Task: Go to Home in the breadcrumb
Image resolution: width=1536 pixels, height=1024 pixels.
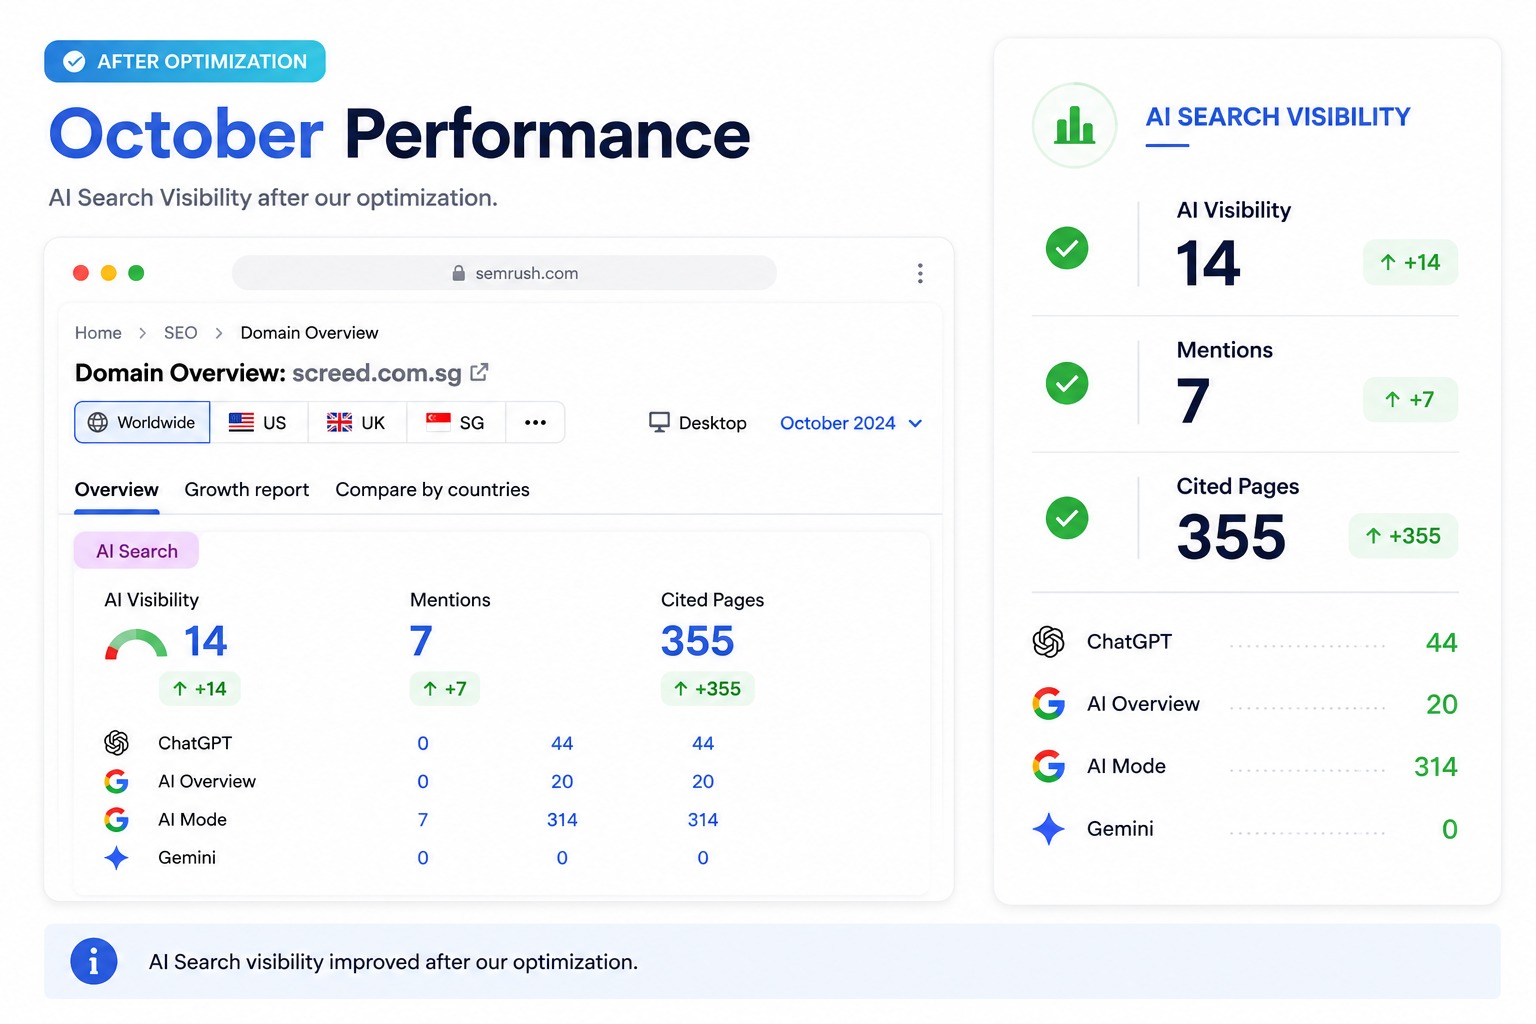Action: (98, 333)
